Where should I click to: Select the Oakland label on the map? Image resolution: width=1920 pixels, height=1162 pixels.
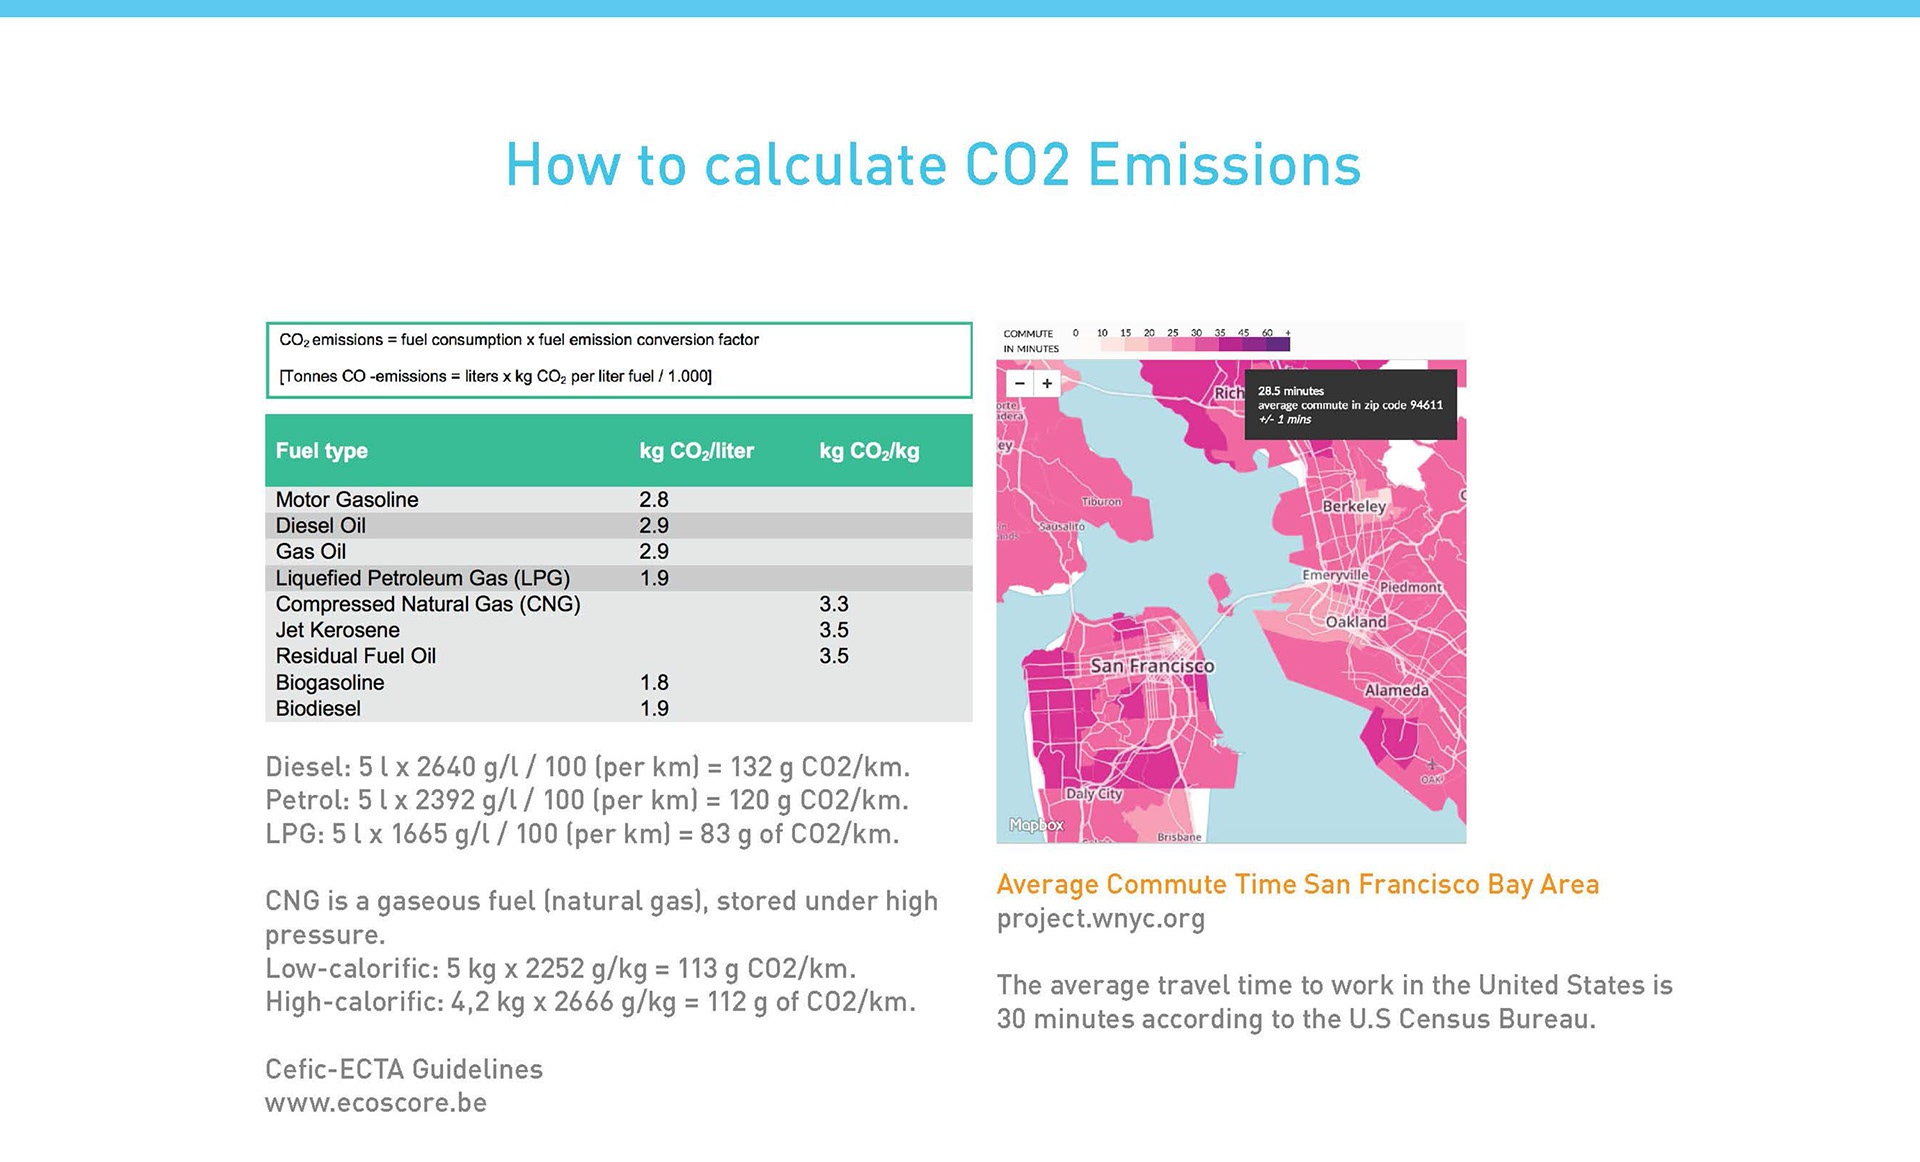click(1355, 622)
